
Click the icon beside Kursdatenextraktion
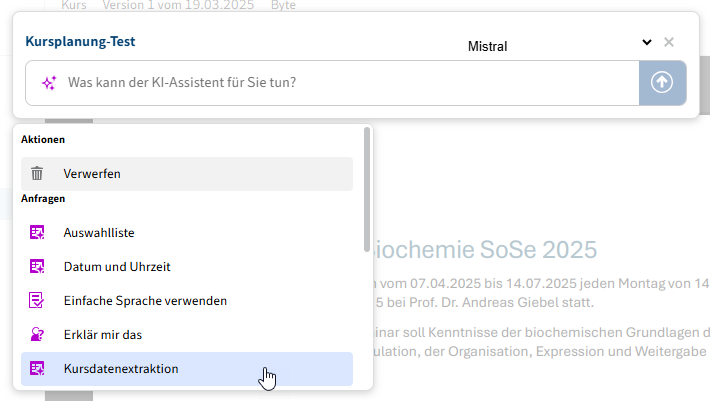(37, 368)
